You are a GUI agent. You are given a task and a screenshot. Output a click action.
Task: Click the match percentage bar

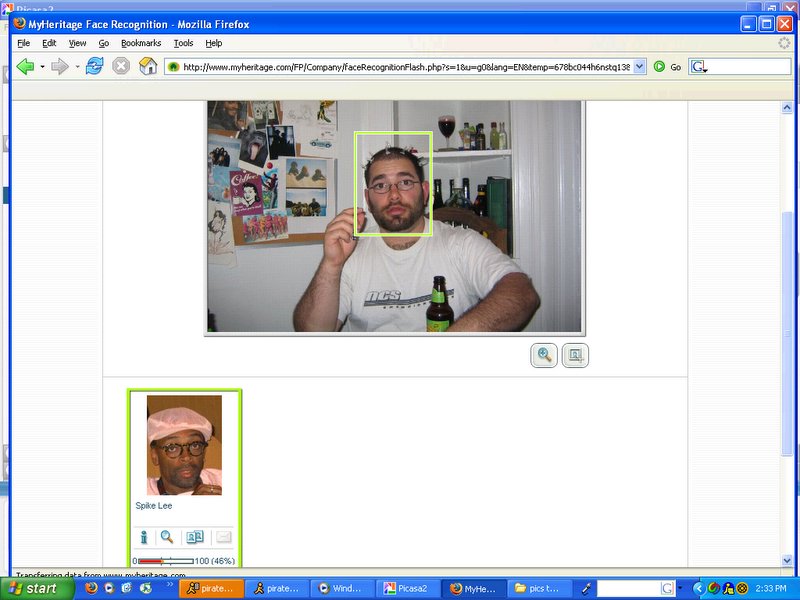(x=166, y=561)
